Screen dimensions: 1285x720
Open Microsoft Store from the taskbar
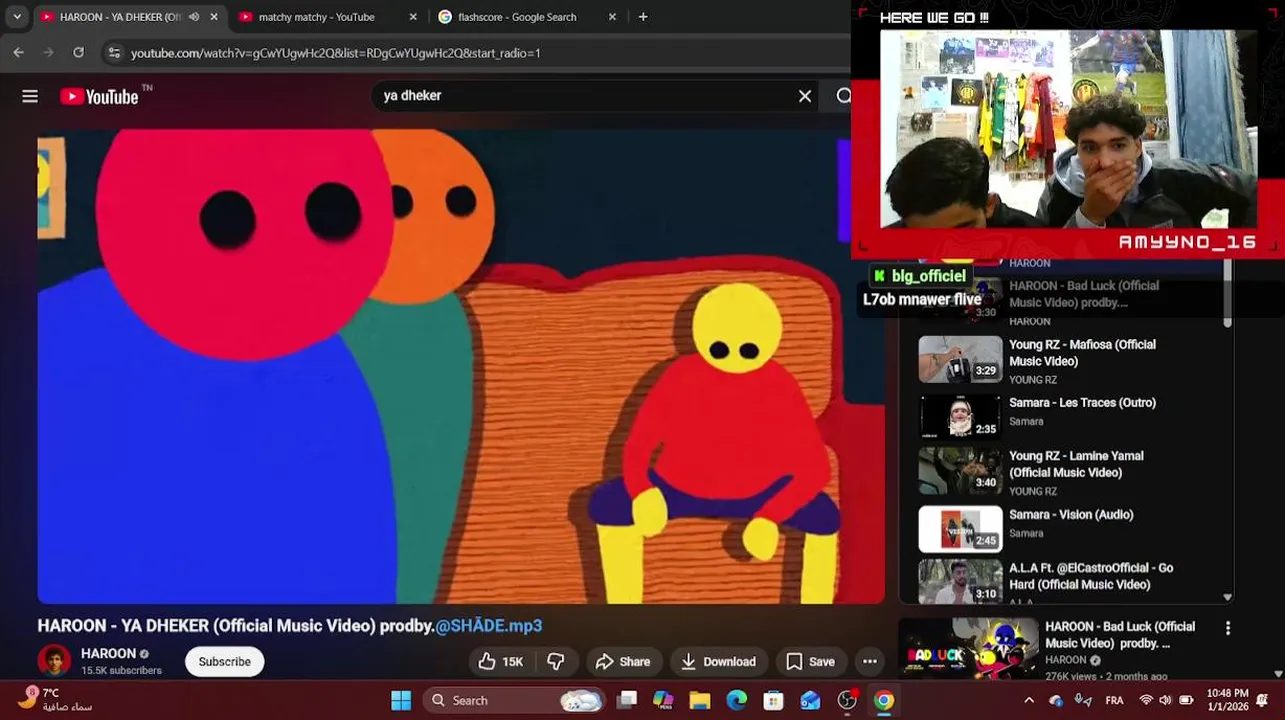click(773, 700)
